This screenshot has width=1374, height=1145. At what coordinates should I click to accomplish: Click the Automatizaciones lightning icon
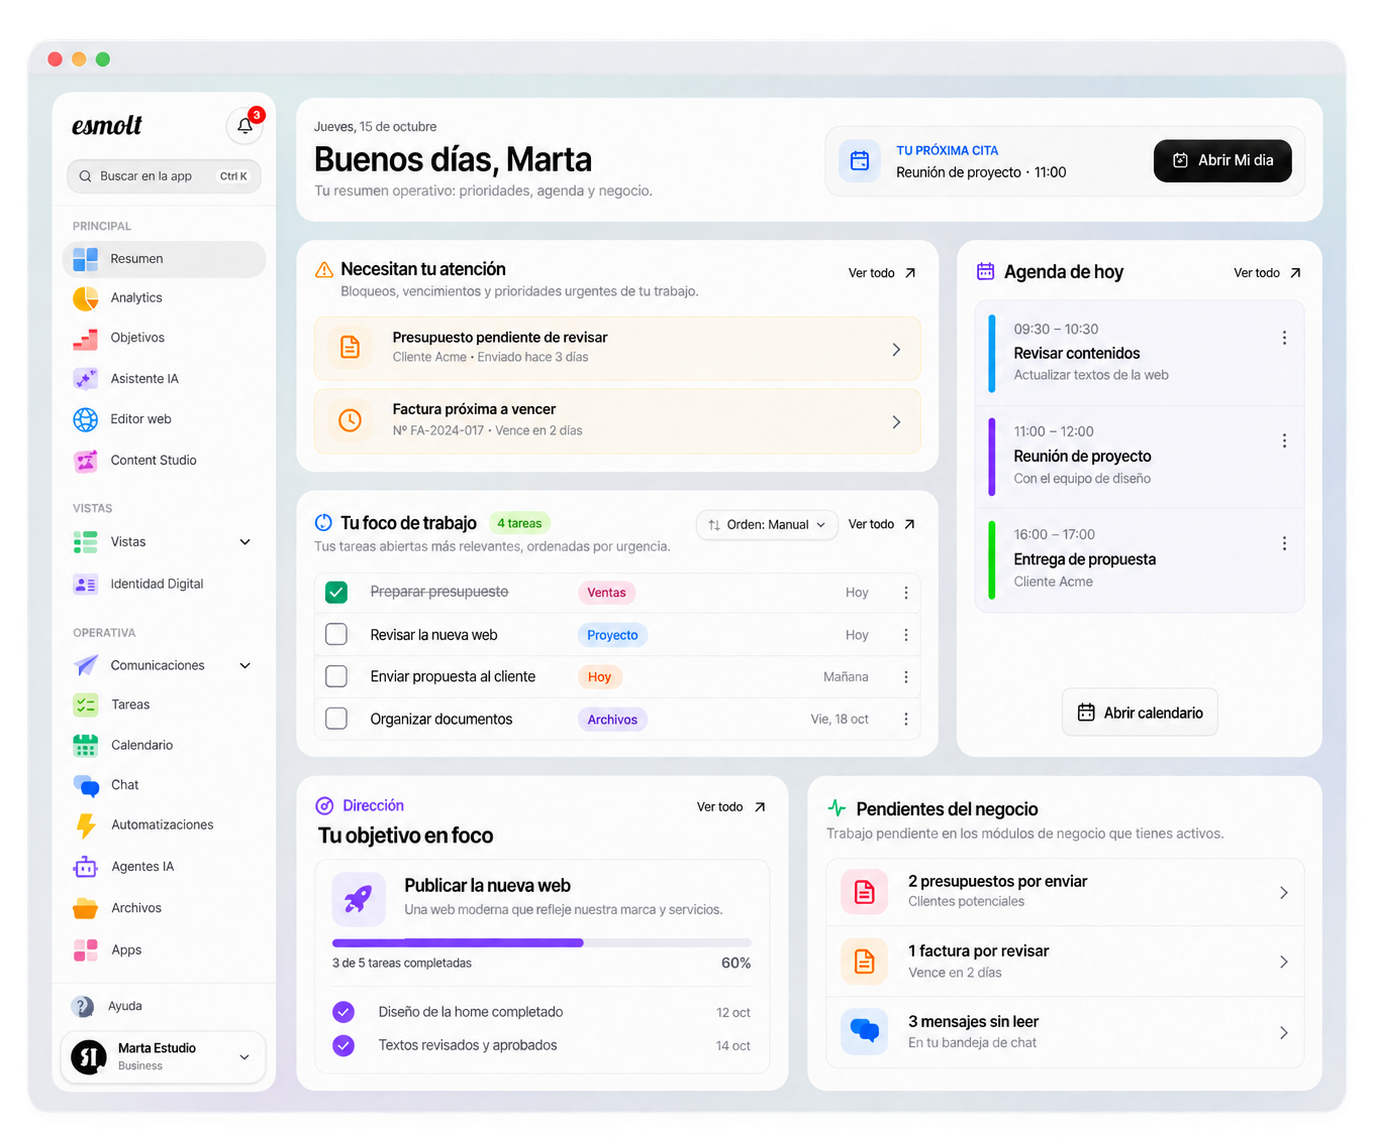[86, 825]
